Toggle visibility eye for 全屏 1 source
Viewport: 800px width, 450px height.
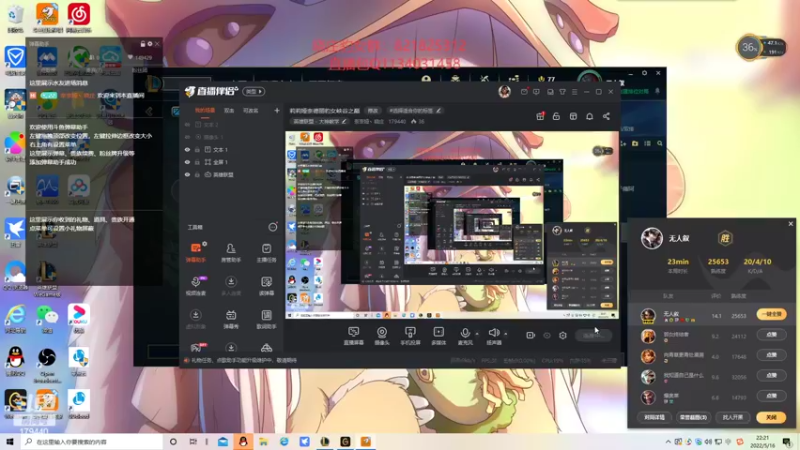[187, 162]
